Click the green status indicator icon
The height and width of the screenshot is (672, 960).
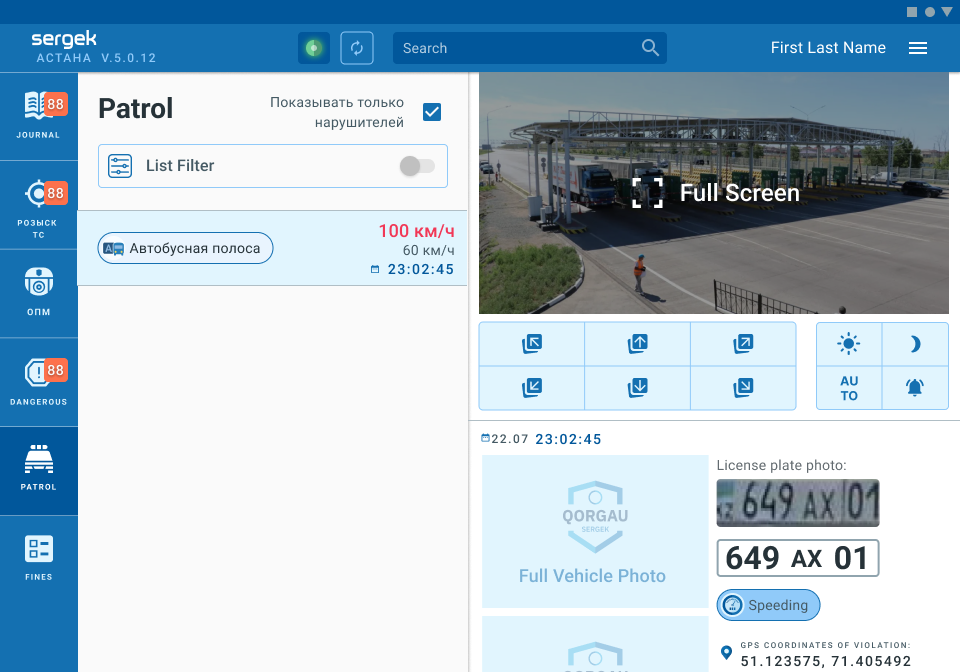click(314, 48)
